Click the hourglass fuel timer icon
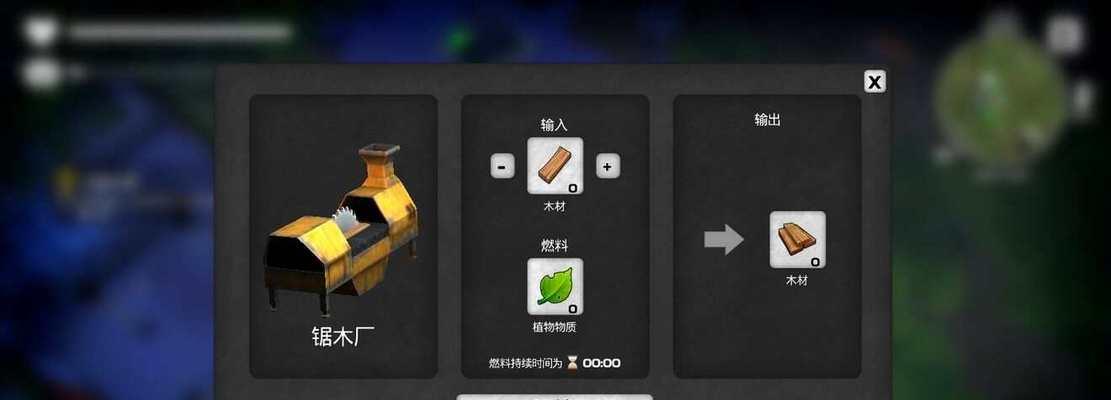The image size is (1111, 400). [x=573, y=363]
